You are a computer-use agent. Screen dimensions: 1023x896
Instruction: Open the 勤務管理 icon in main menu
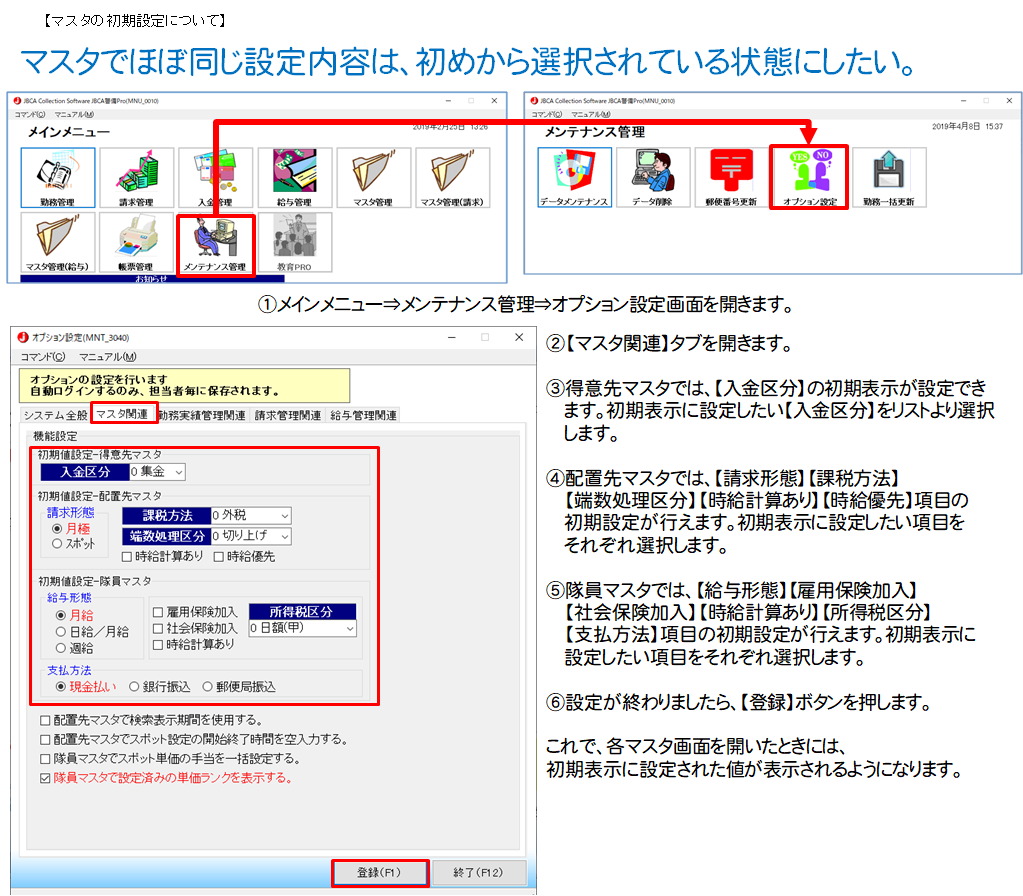click(x=57, y=178)
